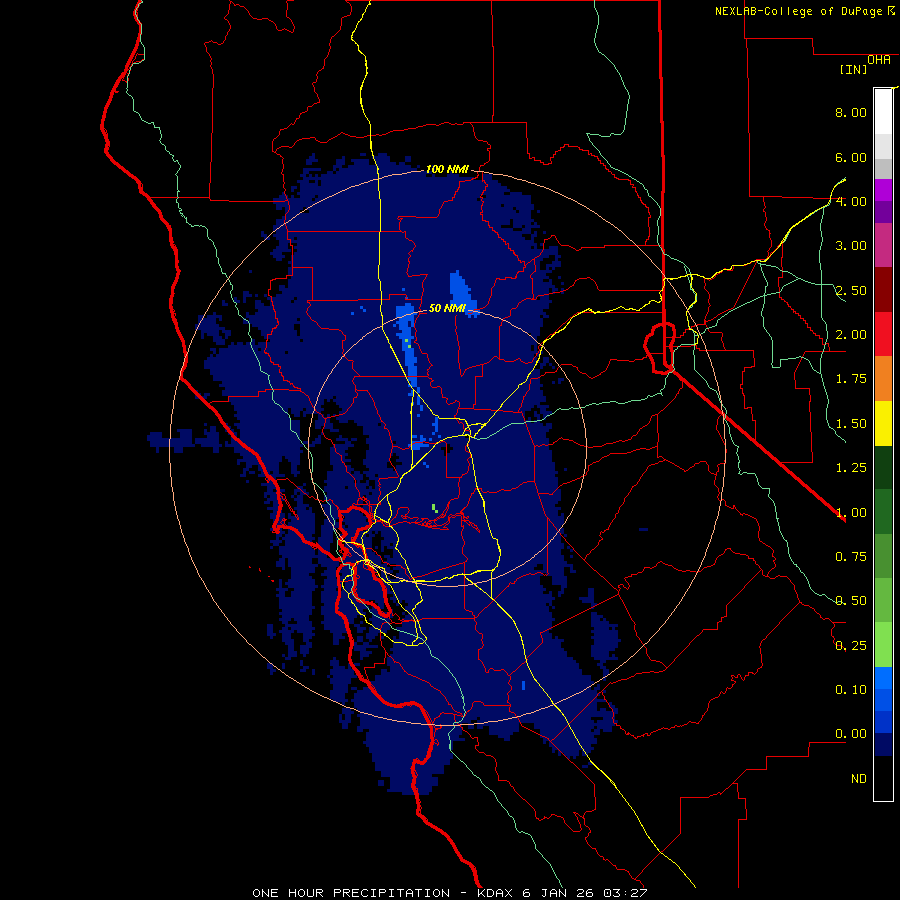Select the ND legend label
Image resolution: width=900 pixels, height=900 pixels.
click(x=859, y=779)
